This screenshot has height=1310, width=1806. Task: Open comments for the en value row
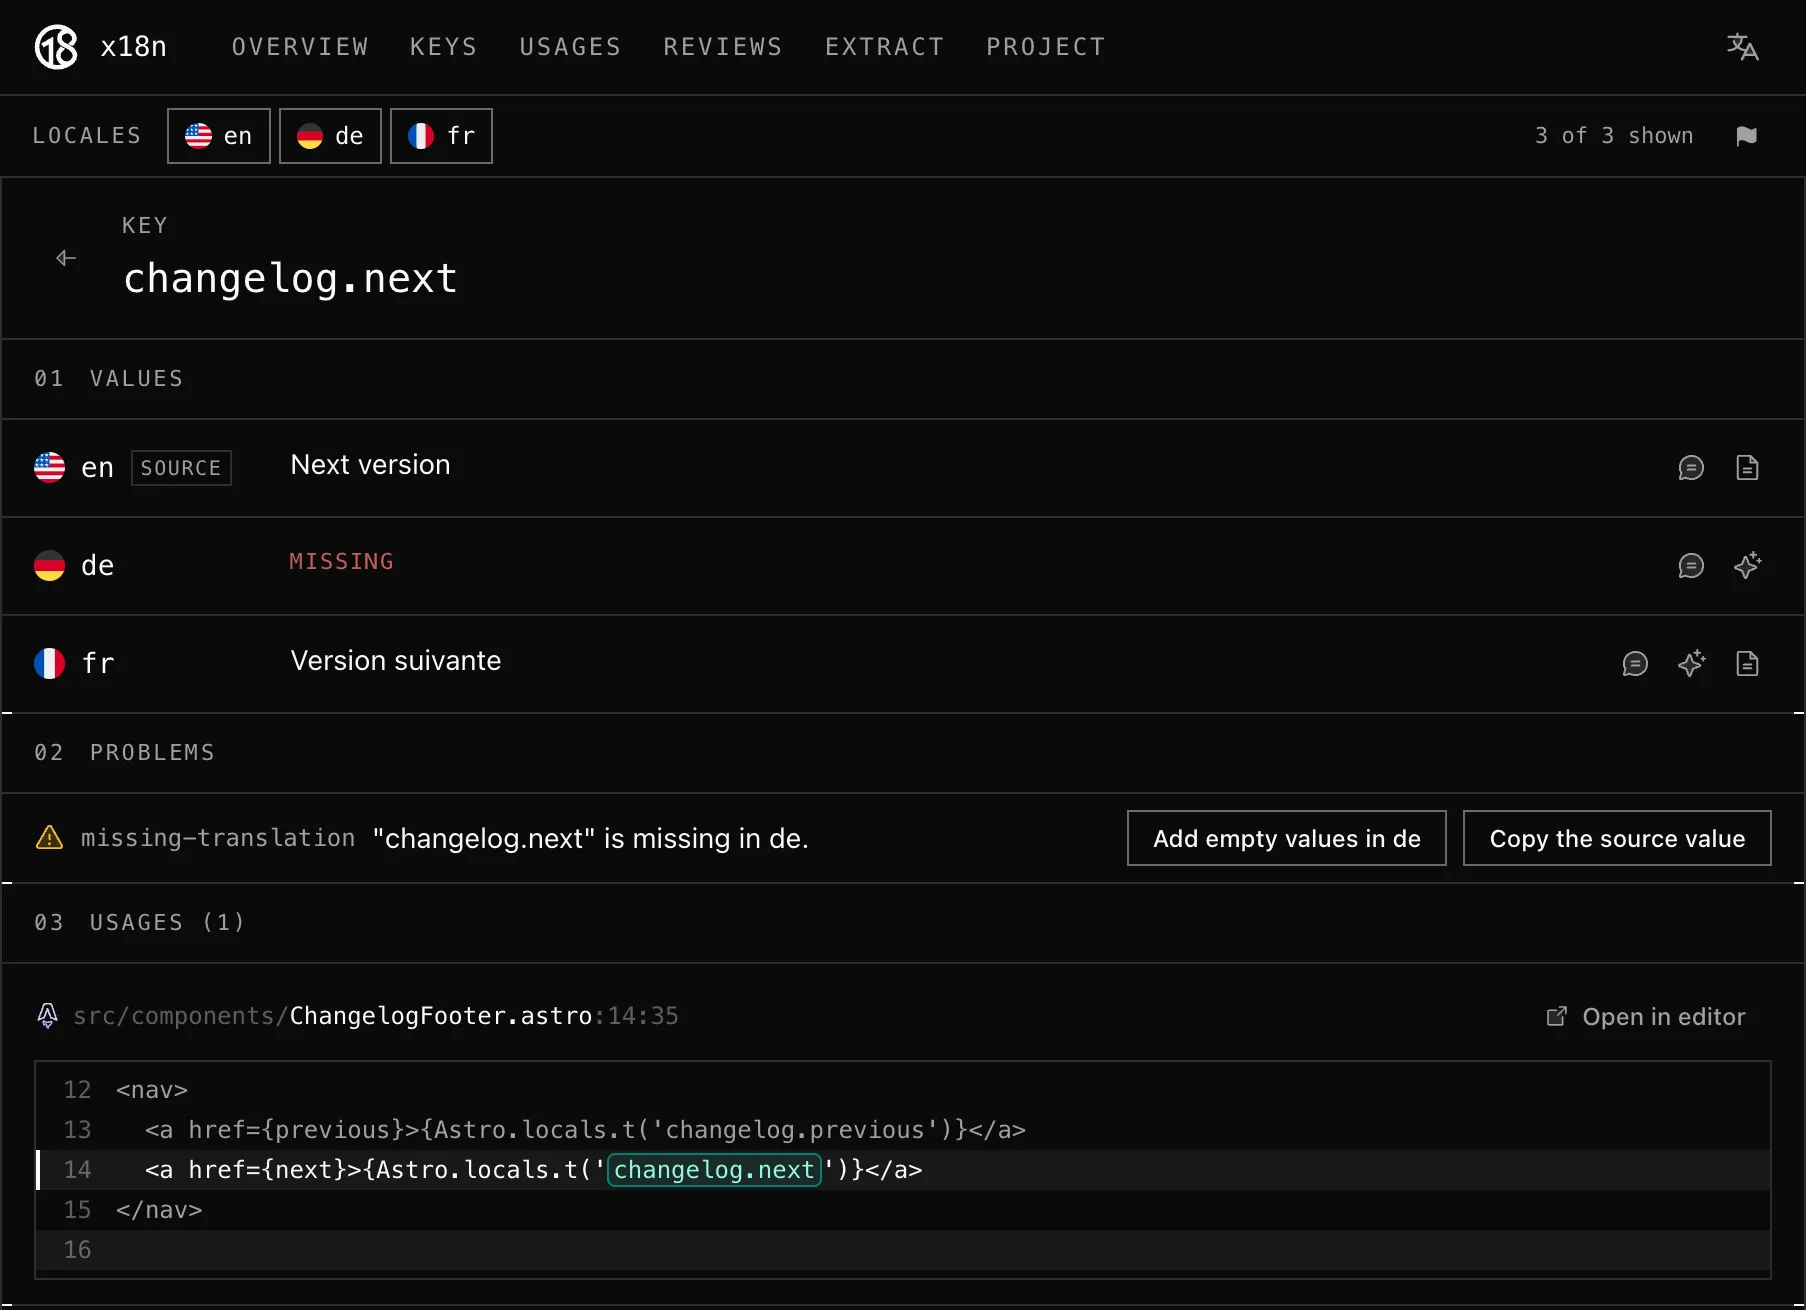click(x=1690, y=468)
